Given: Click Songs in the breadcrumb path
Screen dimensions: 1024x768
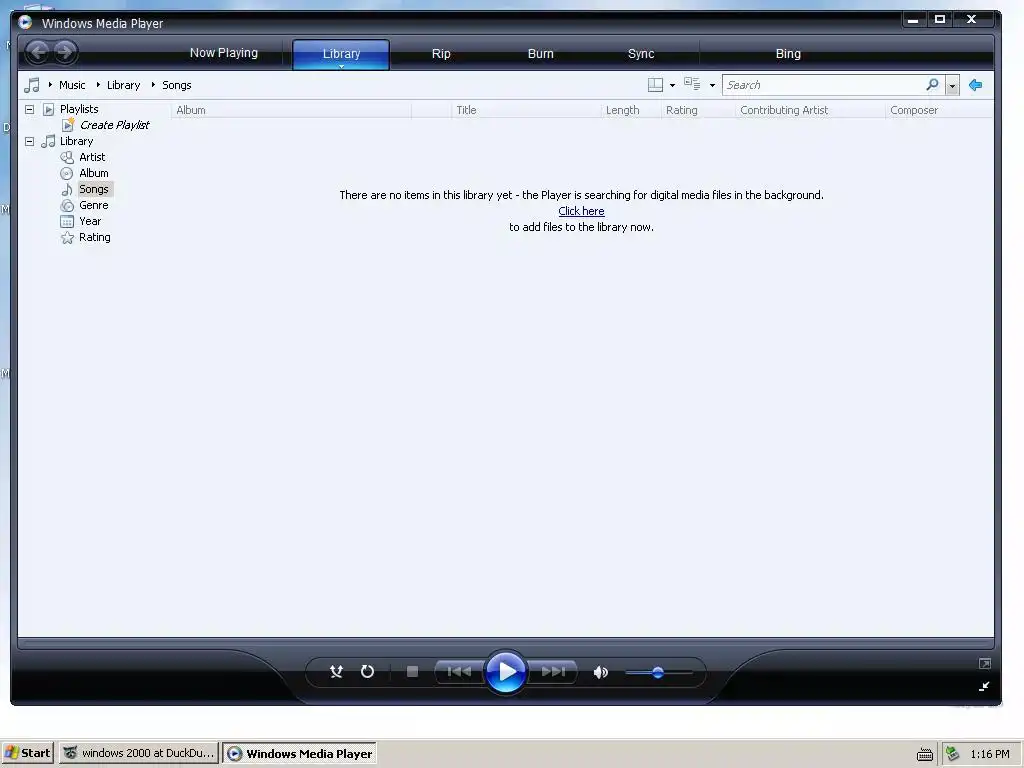Looking at the screenshot, I should point(176,85).
